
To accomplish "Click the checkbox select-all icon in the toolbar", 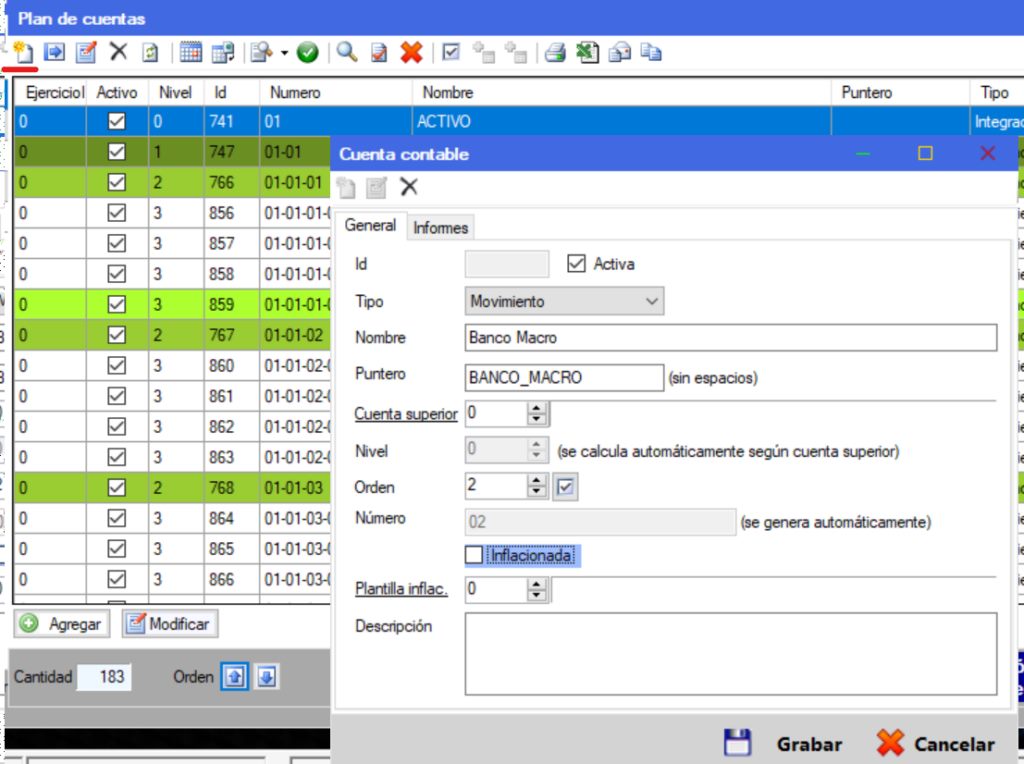I will click(x=451, y=51).
